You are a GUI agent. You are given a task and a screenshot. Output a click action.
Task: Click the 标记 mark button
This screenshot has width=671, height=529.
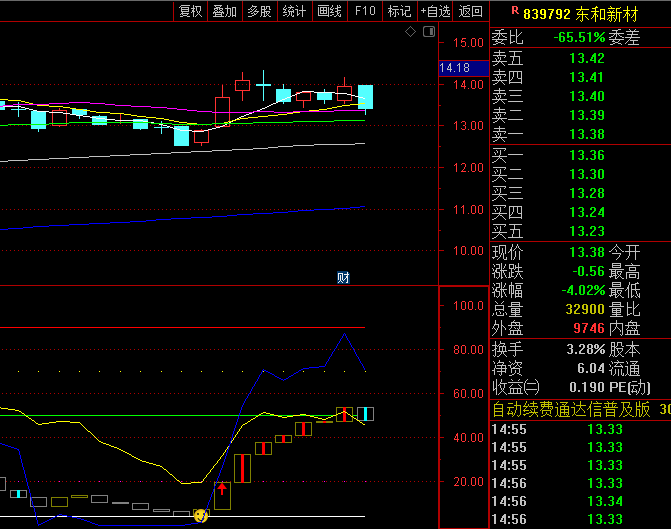pyautogui.click(x=399, y=11)
